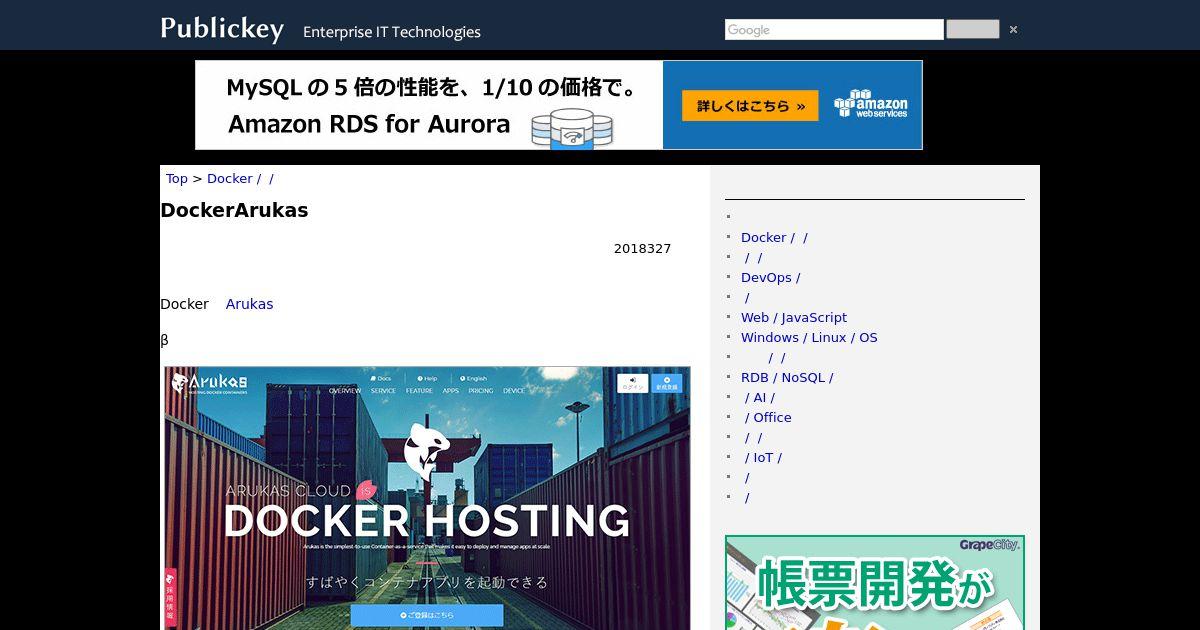Screen dimensions: 1200x630
Task: Click the DockerArukas article heading
Action: 234,210
